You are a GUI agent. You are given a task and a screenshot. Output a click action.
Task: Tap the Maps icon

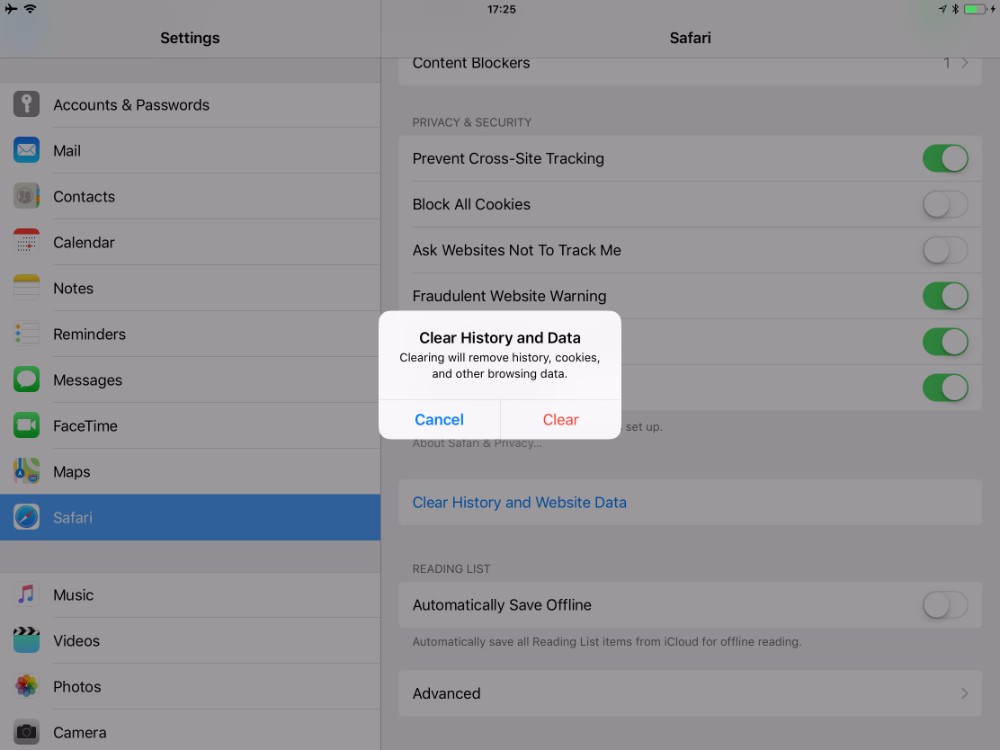[26, 472]
